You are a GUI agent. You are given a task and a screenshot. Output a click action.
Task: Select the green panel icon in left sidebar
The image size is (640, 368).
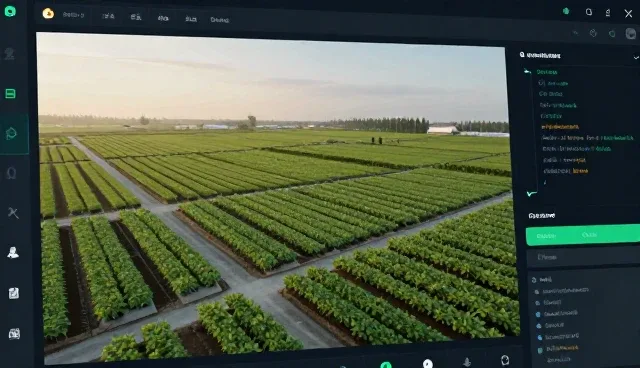10,94
